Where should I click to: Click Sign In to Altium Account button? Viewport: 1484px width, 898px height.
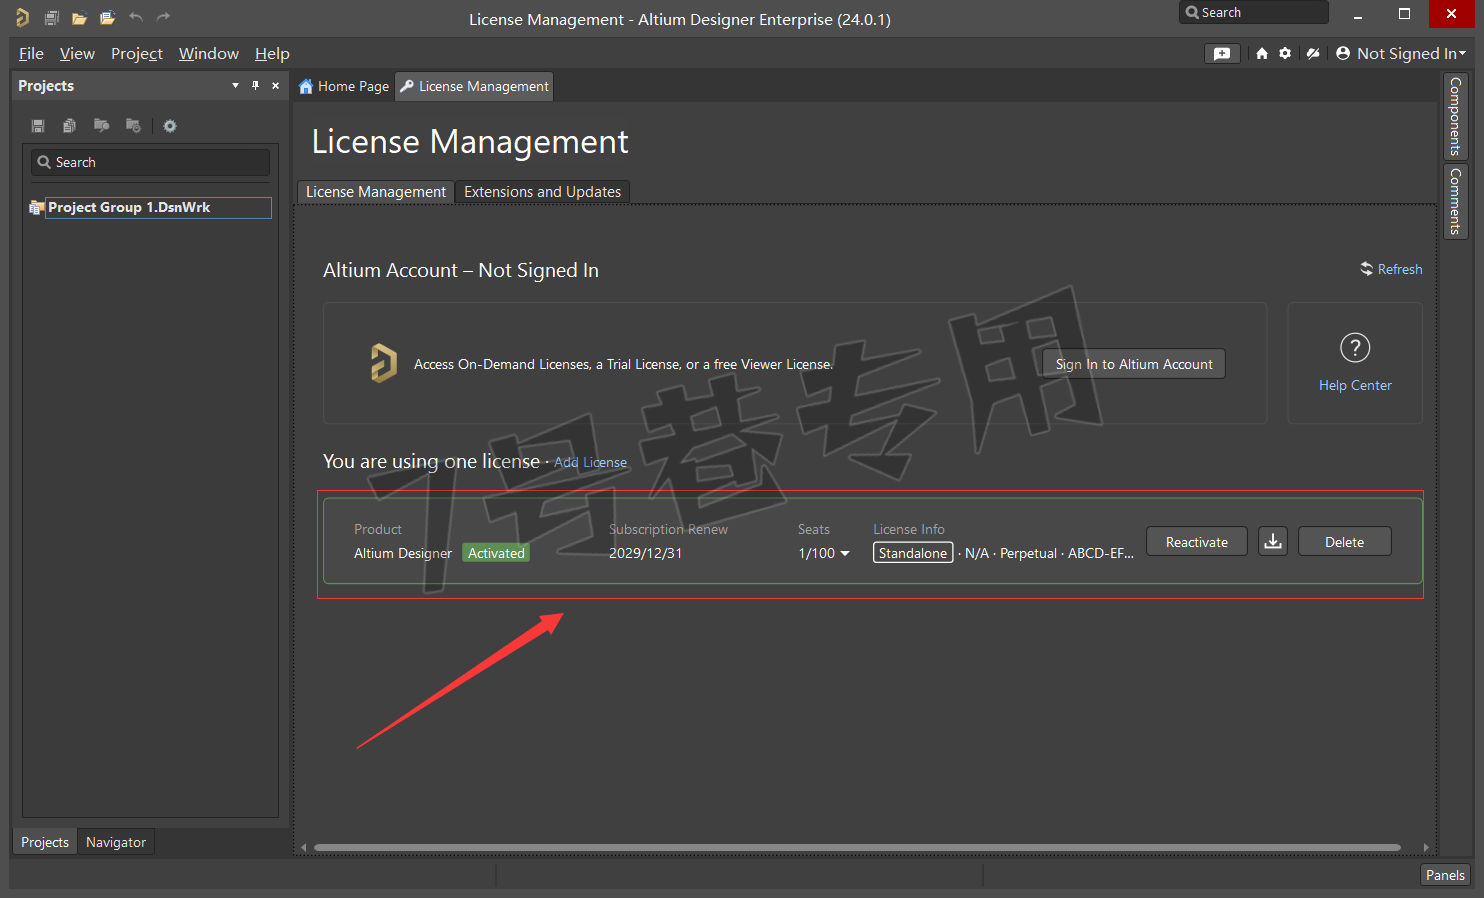pyautogui.click(x=1134, y=364)
